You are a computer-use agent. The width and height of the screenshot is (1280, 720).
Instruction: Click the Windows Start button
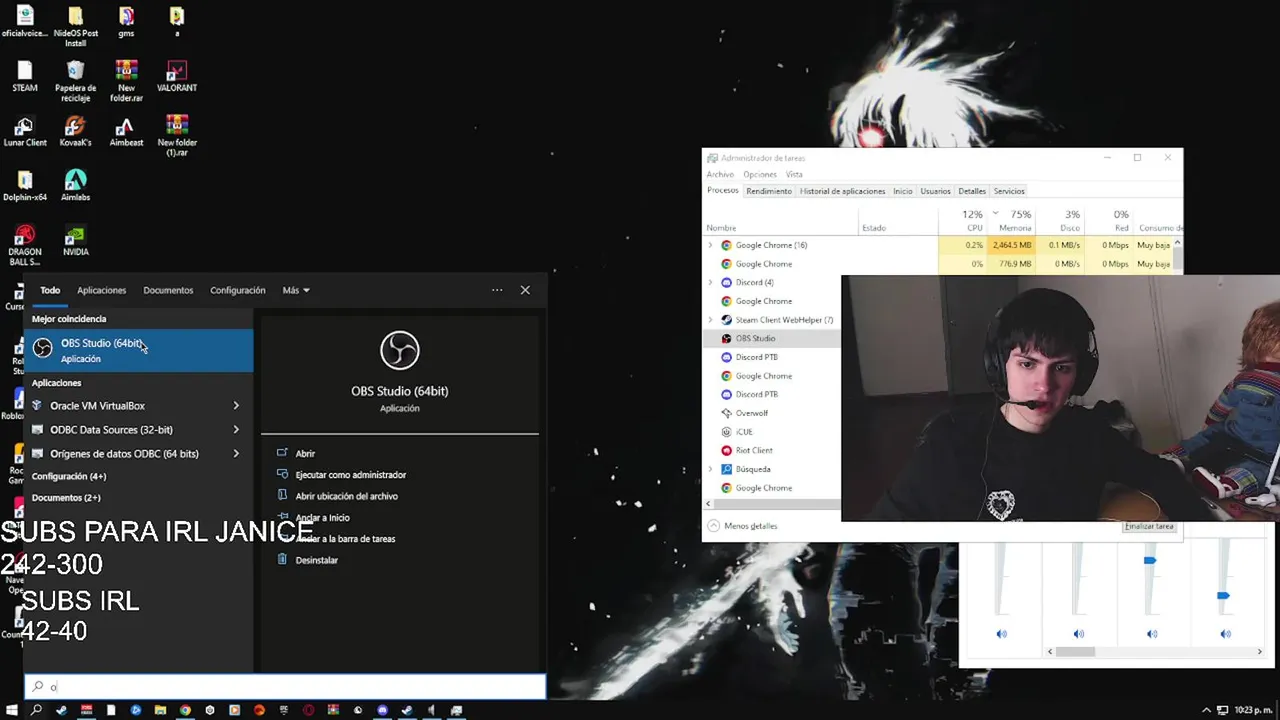coord(11,710)
